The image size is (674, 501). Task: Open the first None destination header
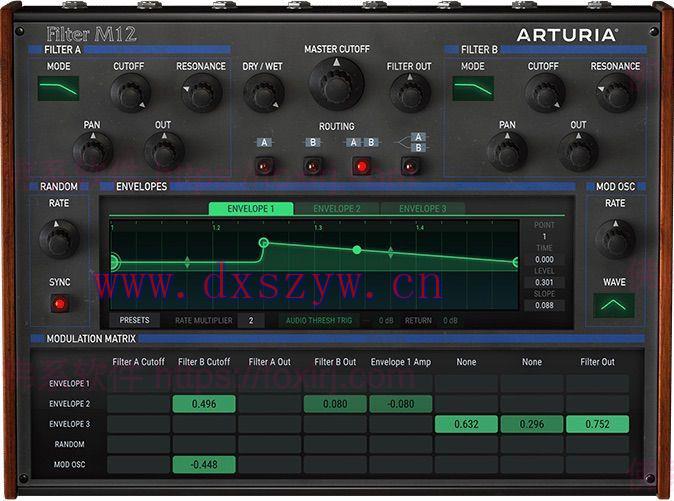click(466, 362)
